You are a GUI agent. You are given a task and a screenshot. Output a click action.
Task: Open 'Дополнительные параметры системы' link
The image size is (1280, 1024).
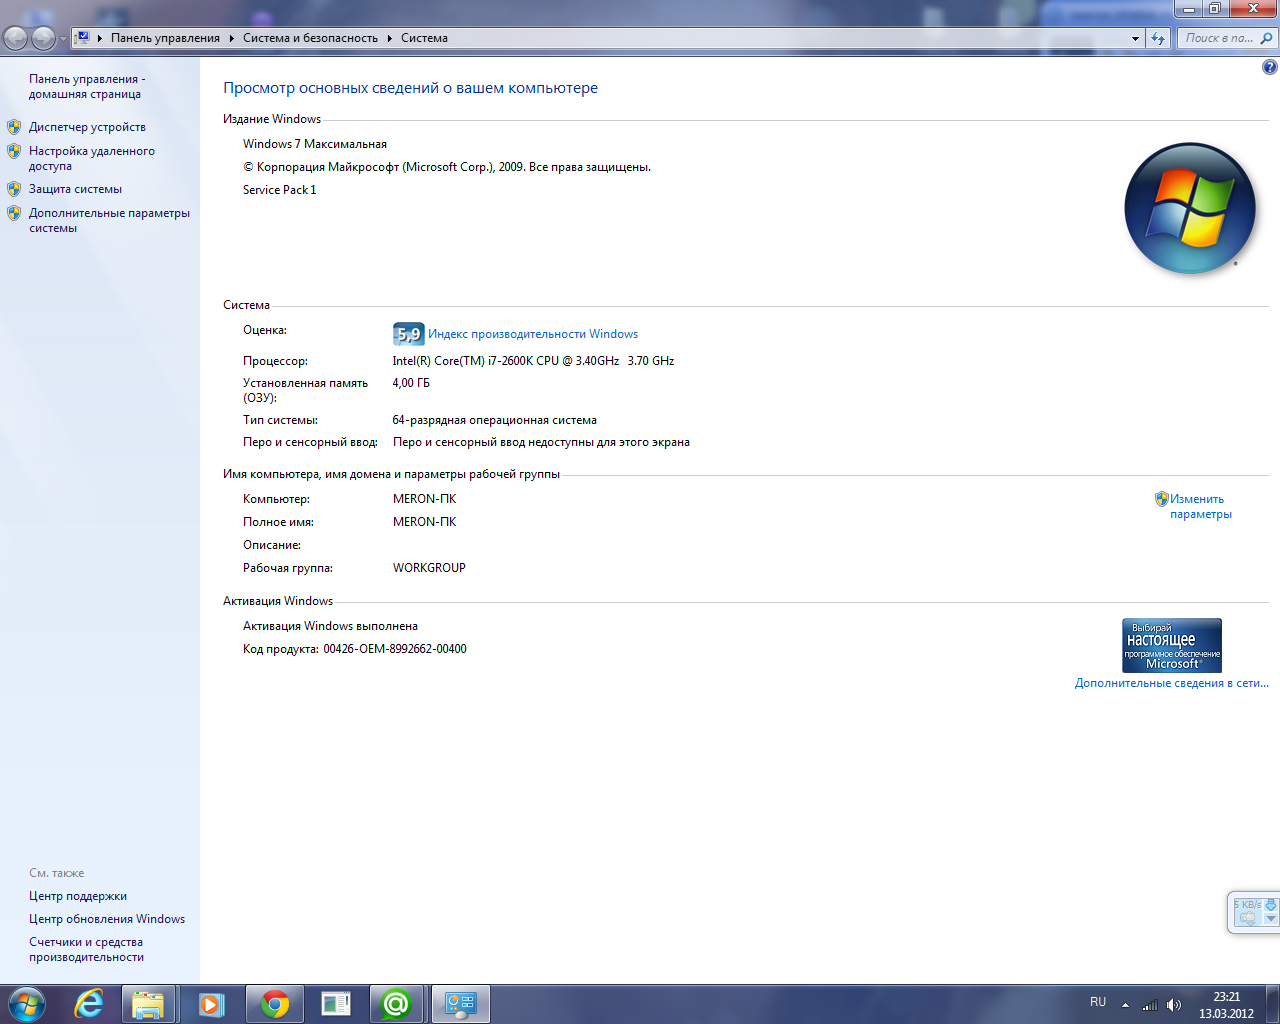(x=109, y=220)
